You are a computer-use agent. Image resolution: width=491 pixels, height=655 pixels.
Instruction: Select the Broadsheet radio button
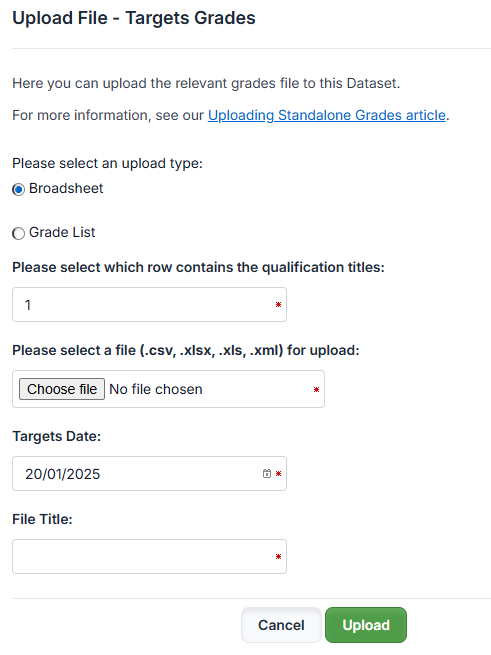pyautogui.click(x=18, y=190)
